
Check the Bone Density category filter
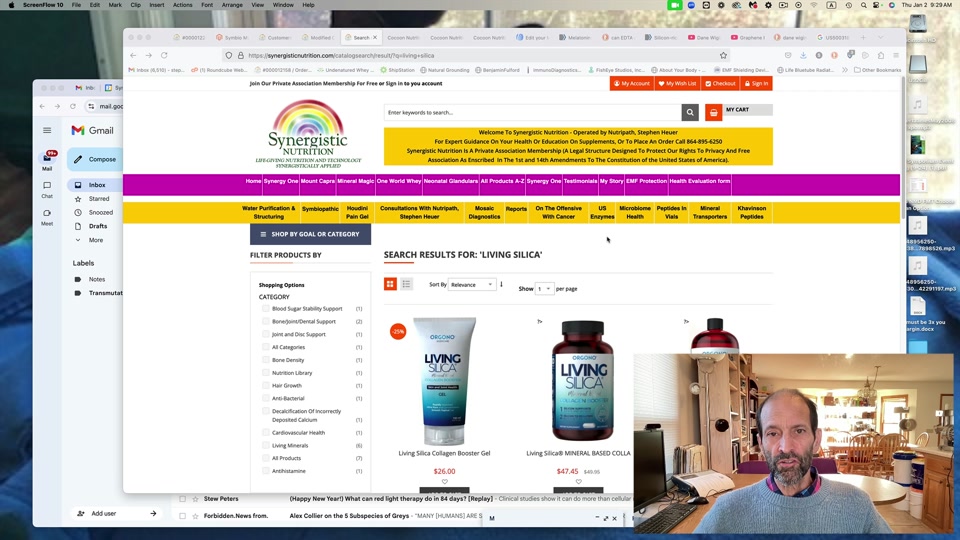coord(266,360)
